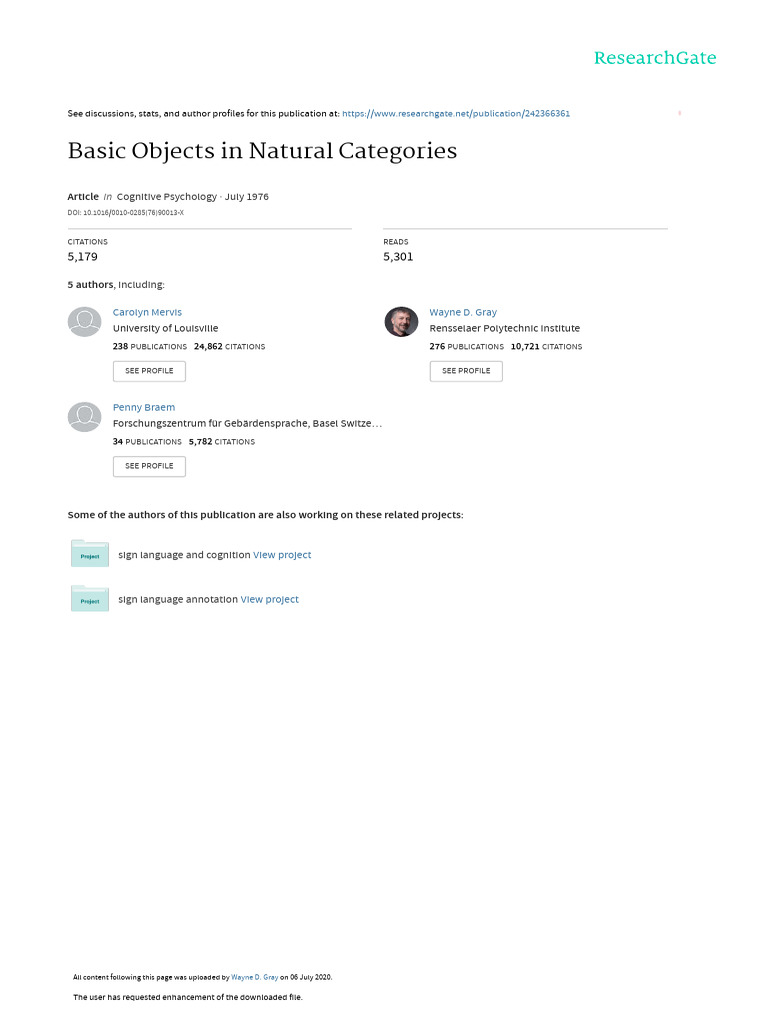Click Penny Braem's avatar placeholder icon
This screenshot has height=1024, width=768.
[x=84, y=417]
